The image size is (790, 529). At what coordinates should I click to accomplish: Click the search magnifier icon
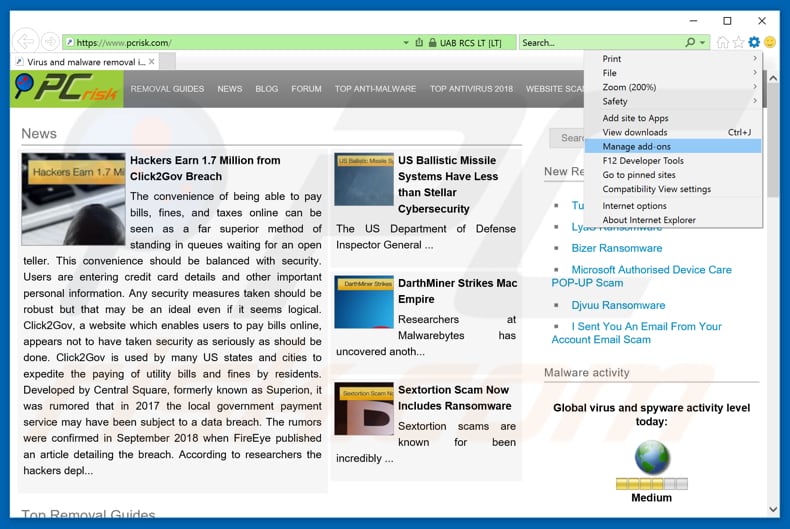click(690, 43)
